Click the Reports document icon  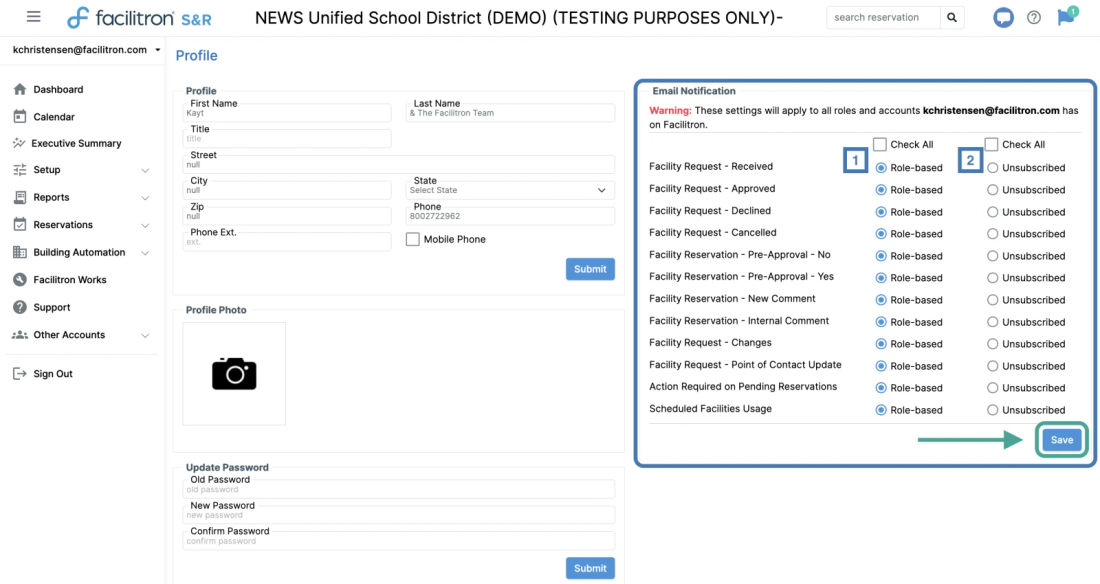(x=20, y=197)
